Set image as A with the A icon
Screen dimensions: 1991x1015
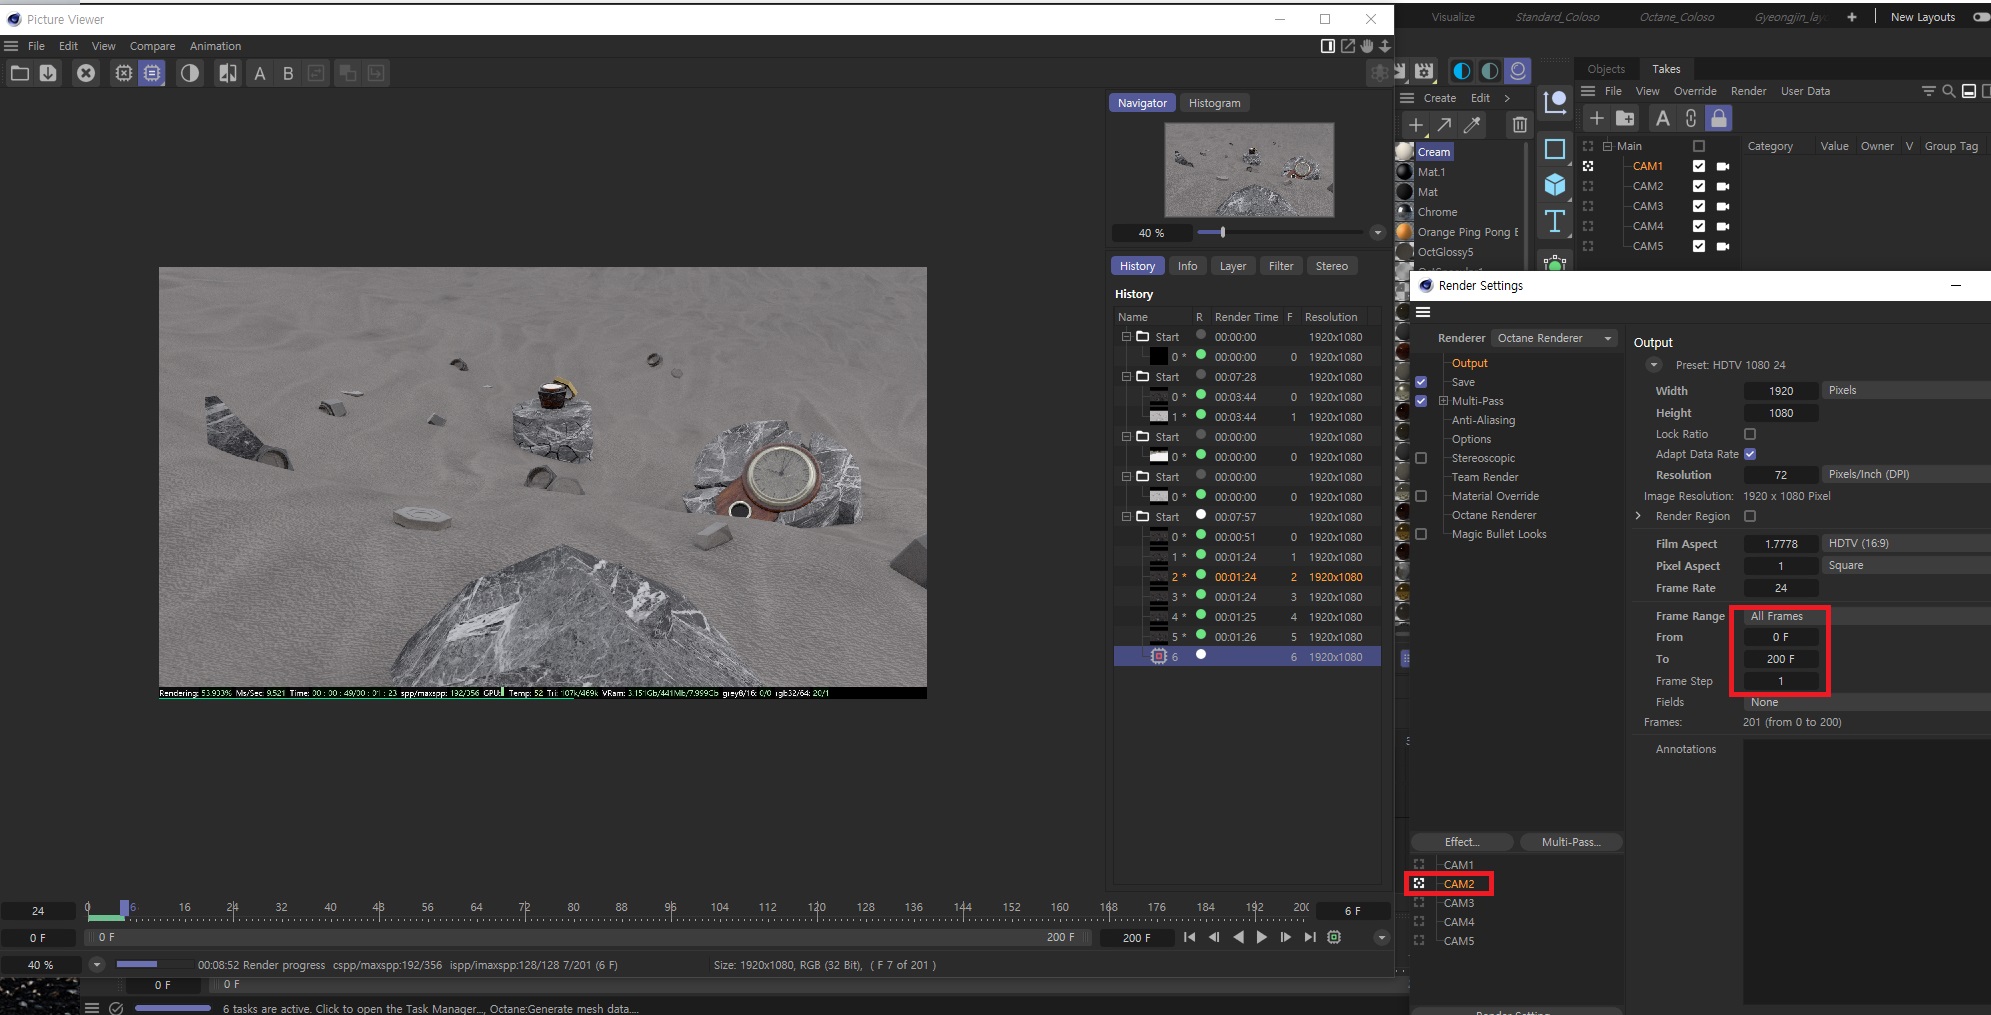260,73
